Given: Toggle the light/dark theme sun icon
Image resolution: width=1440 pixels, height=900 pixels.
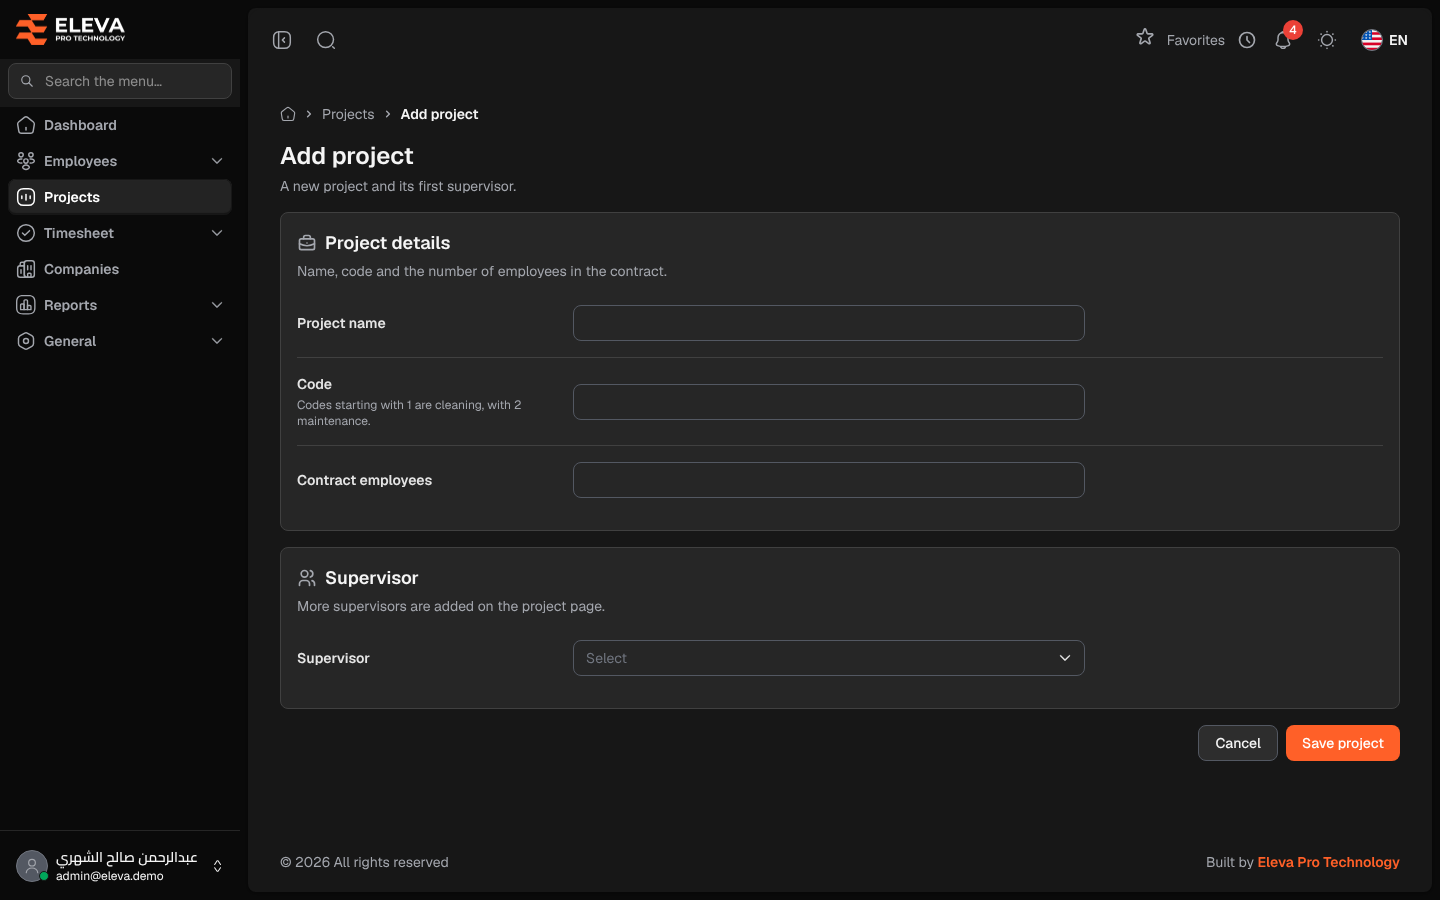Looking at the screenshot, I should pyautogui.click(x=1327, y=40).
